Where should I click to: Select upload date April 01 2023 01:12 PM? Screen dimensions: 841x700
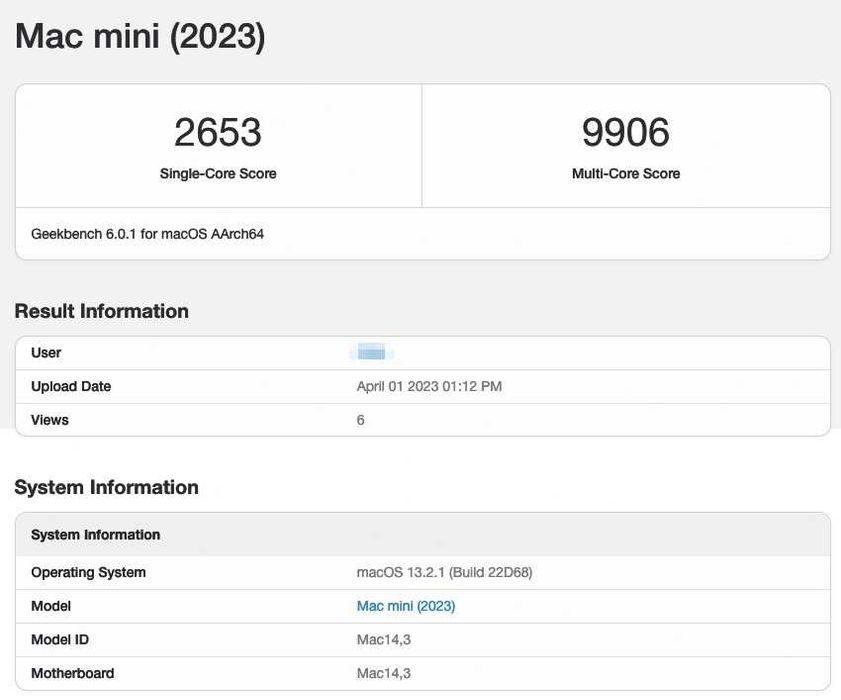tap(429, 386)
